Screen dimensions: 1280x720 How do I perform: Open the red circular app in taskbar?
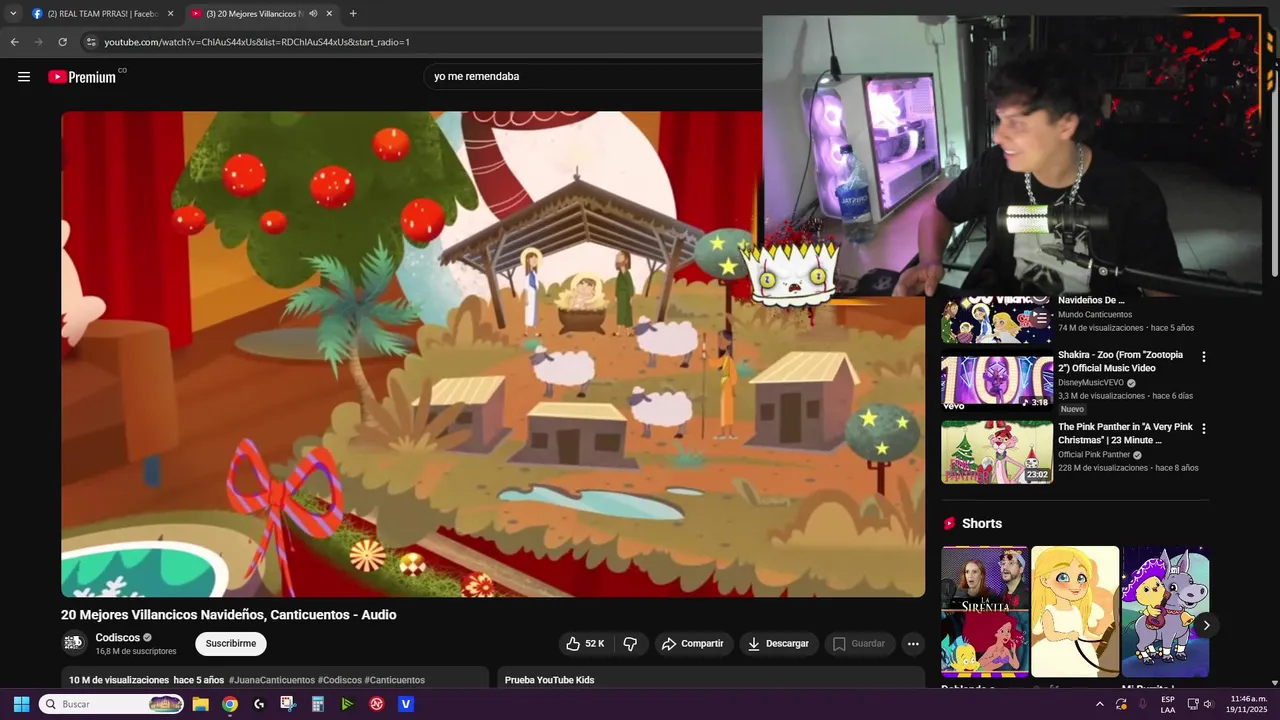tap(377, 704)
